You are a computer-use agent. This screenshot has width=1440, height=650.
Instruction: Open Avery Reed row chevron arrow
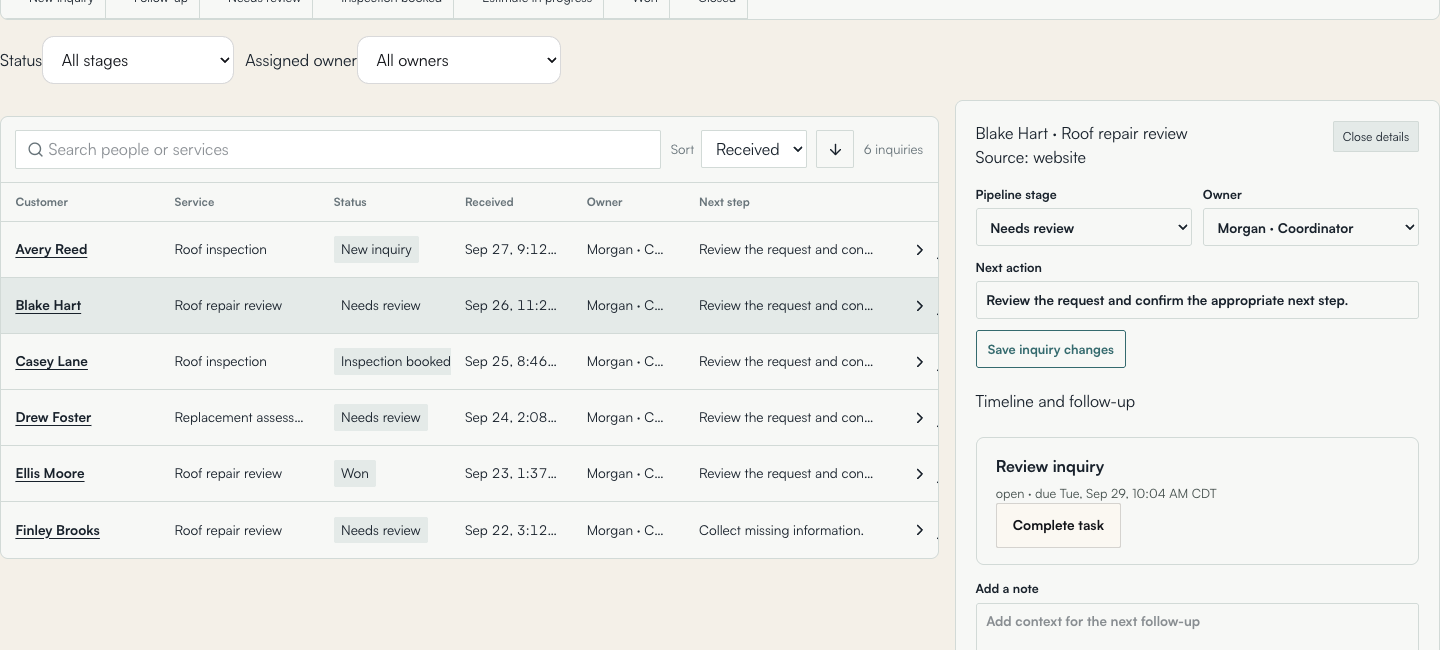coord(920,250)
